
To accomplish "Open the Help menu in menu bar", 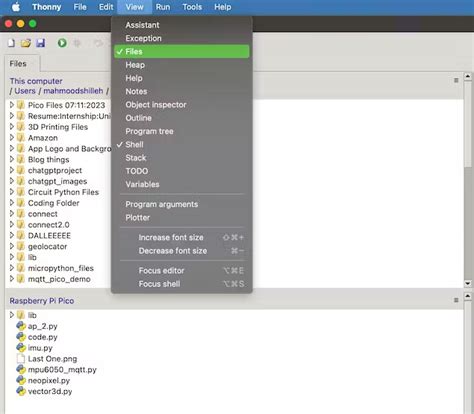I will click(223, 7).
